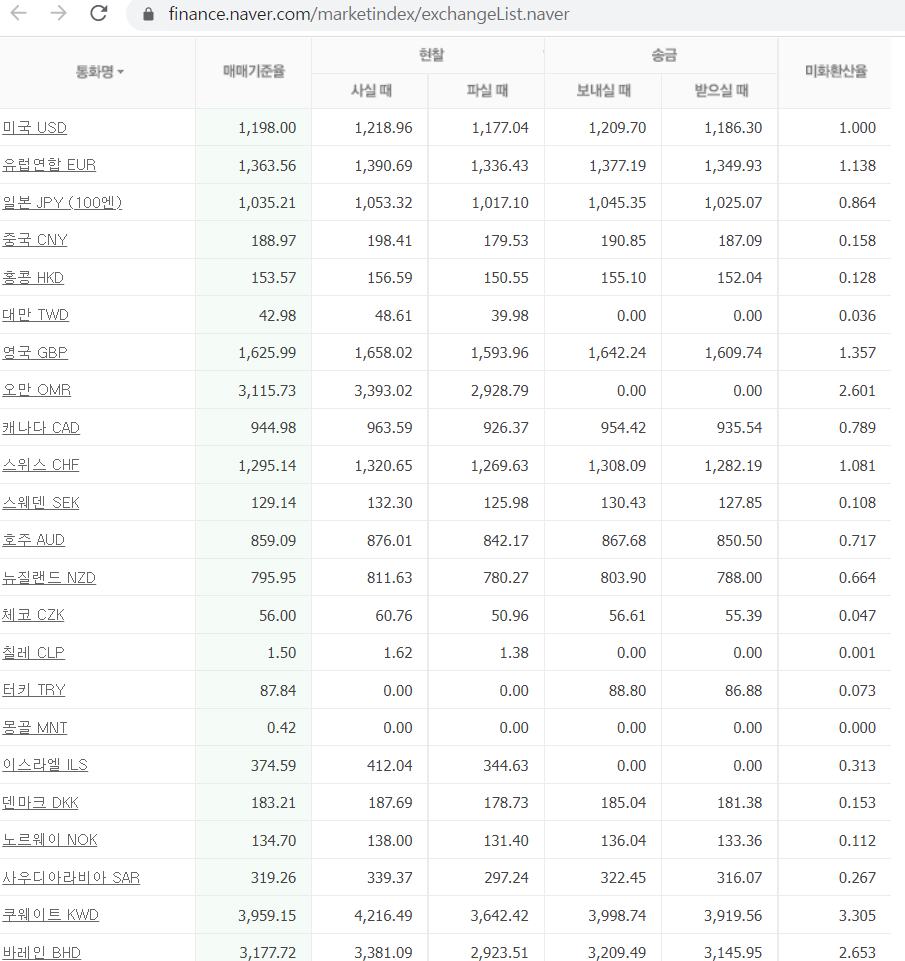Open the 스위스 CHF currency link
The image size is (905, 961).
coord(40,465)
